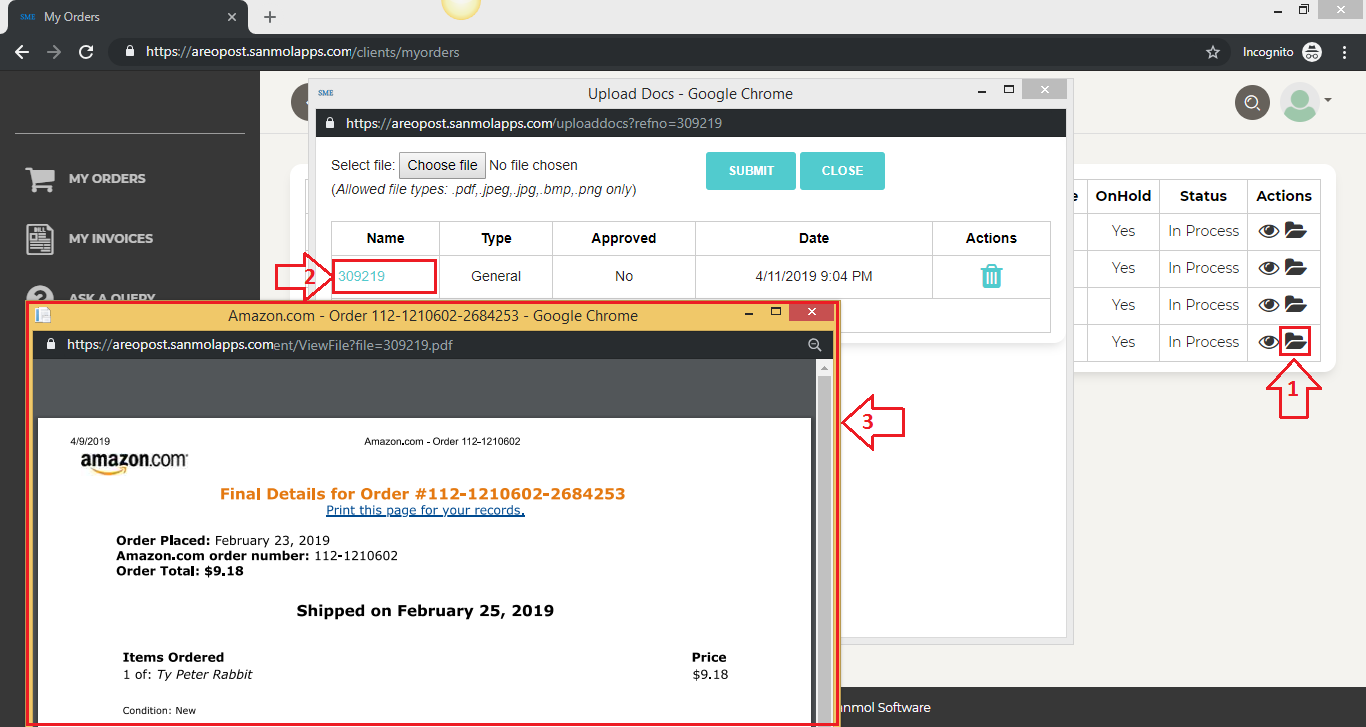The height and width of the screenshot is (727, 1366).
Task: Click the search magnifier icon at top right
Action: [x=1251, y=102]
